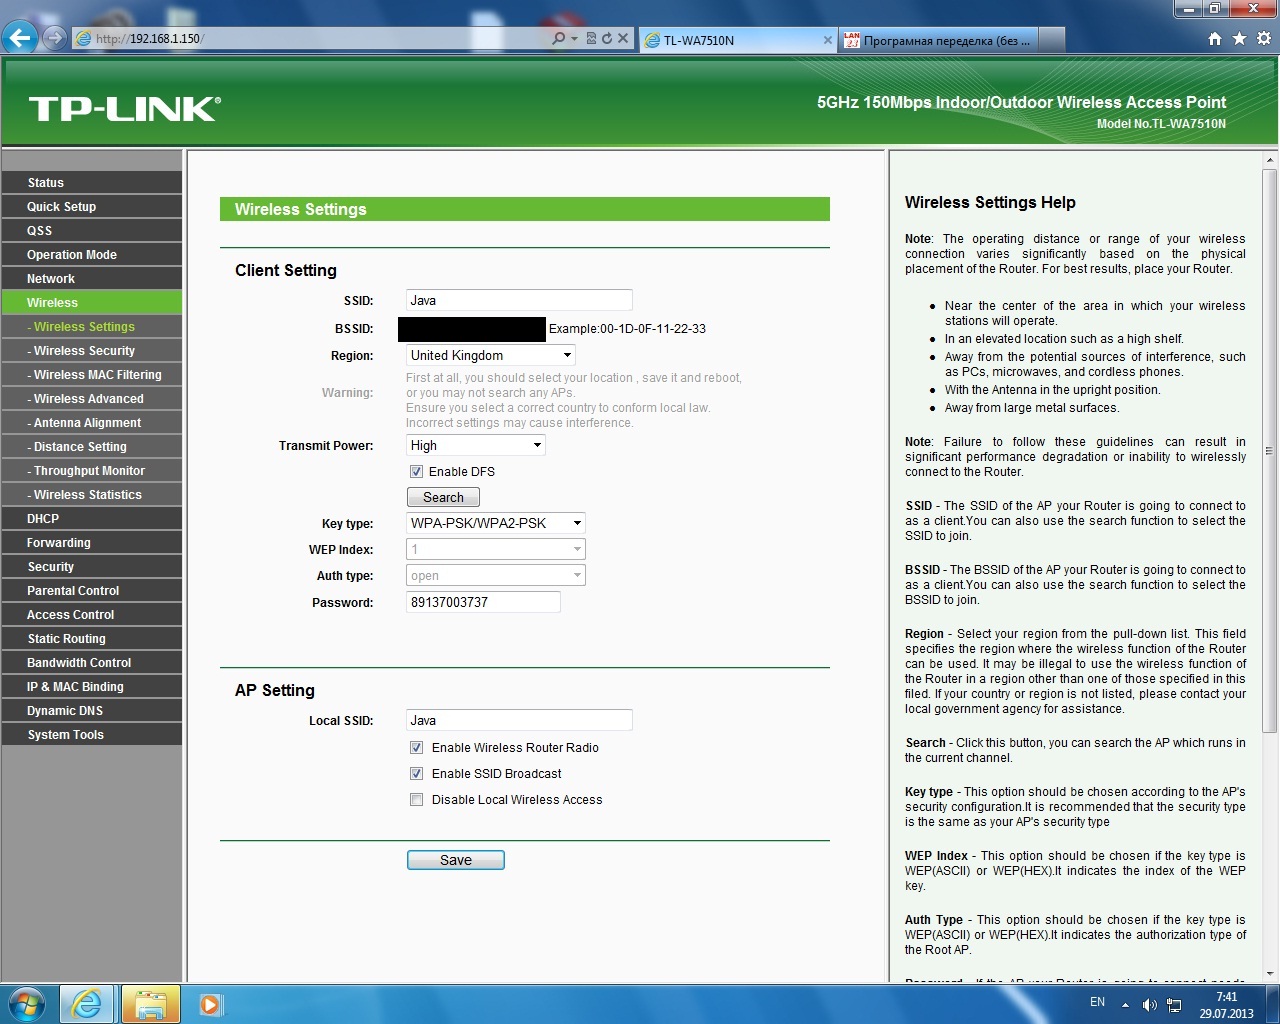1280x1024 pixels.
Task: Open Distance Setting page
Action: (x=92, y=446)
